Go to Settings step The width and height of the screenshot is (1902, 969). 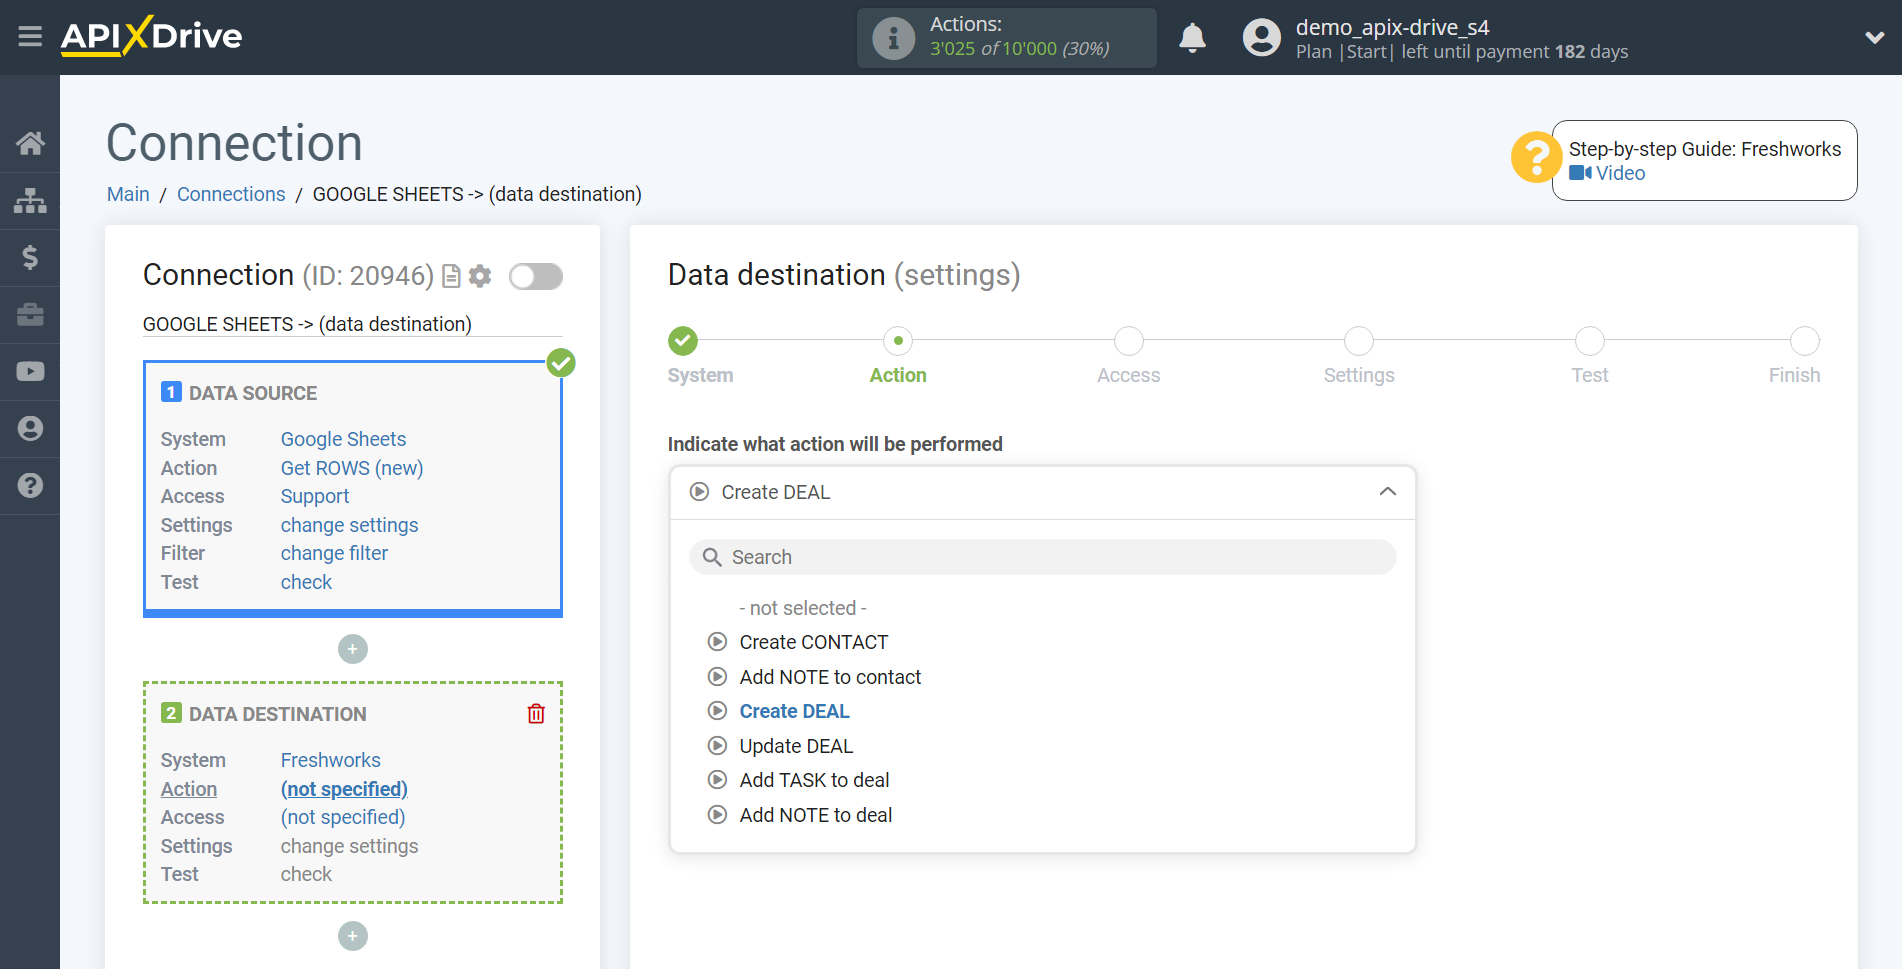(1359, 341)
